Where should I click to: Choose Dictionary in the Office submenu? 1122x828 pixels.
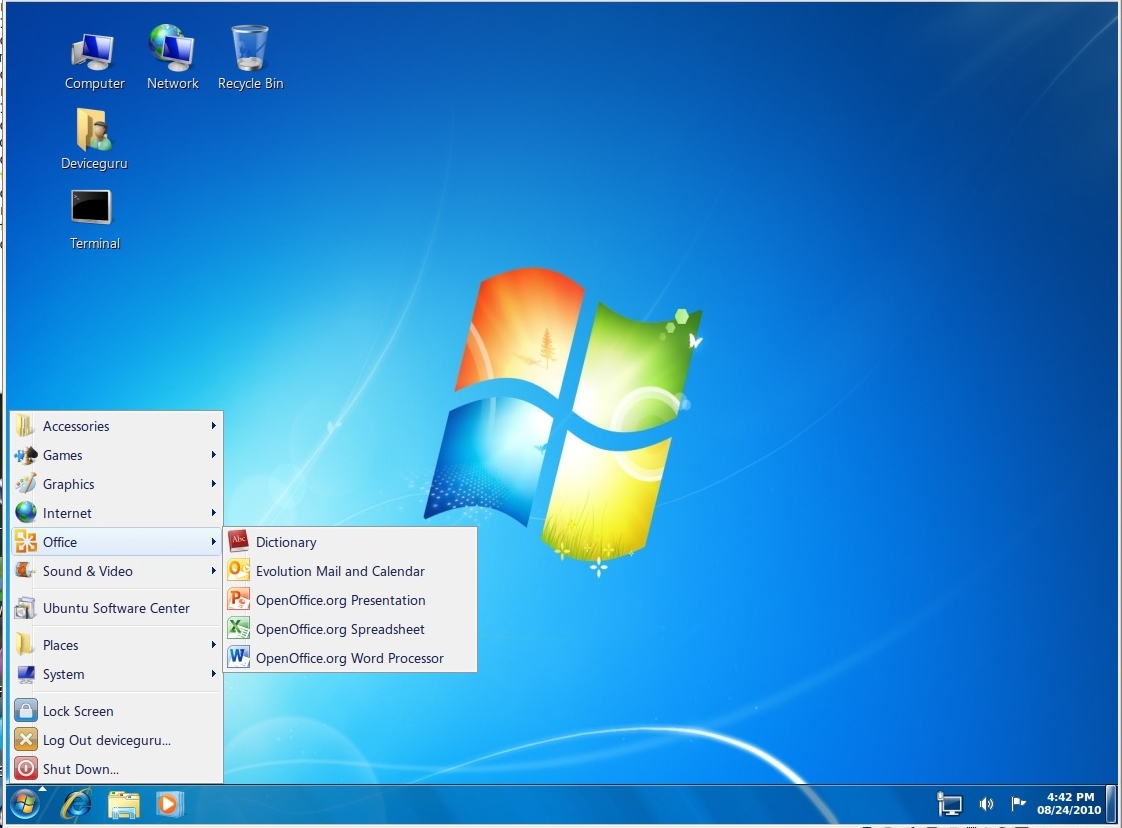(x=350, y=542)
